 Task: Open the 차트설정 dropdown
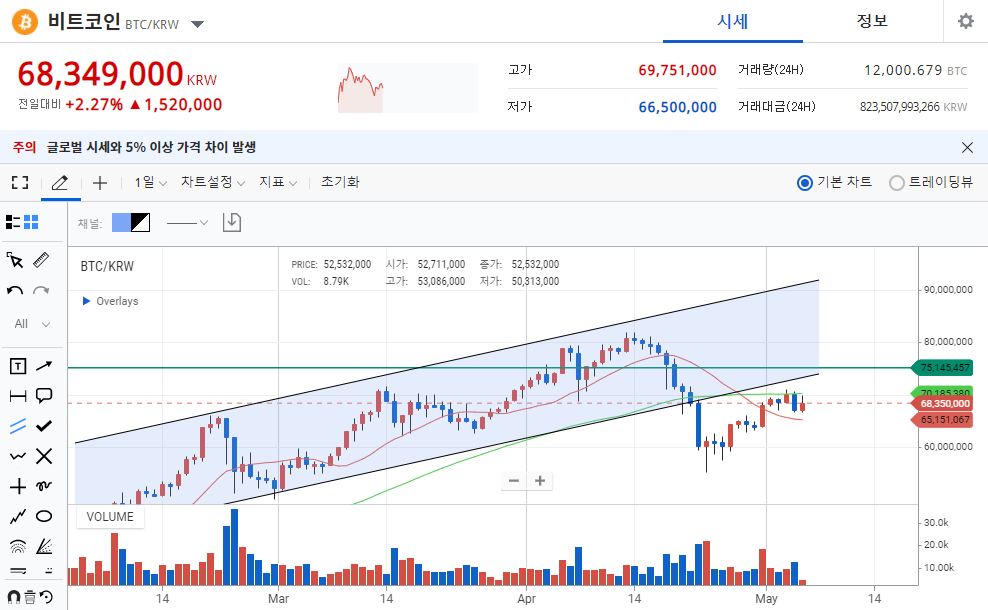point(213,183)
